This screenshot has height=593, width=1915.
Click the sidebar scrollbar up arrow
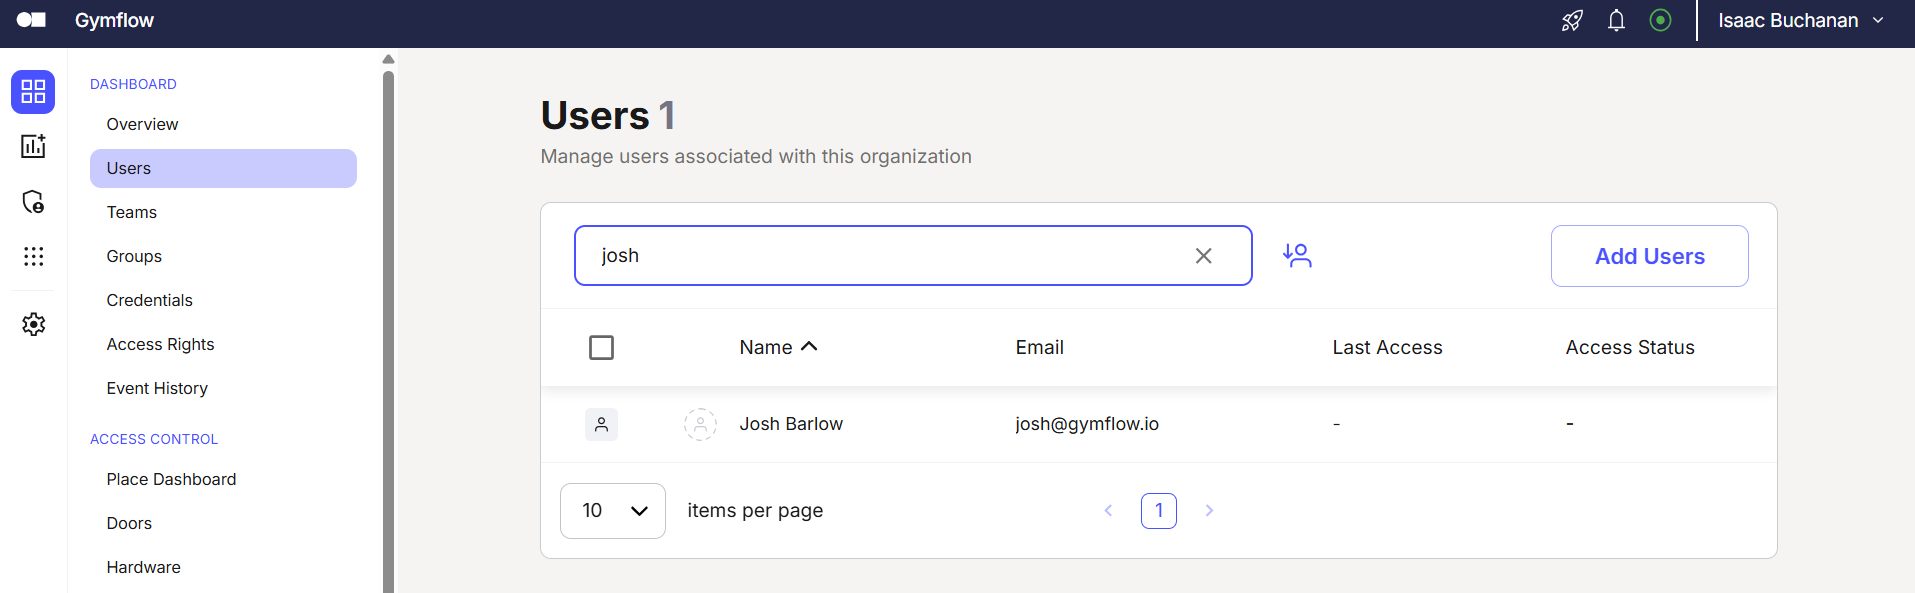[388, 59]
